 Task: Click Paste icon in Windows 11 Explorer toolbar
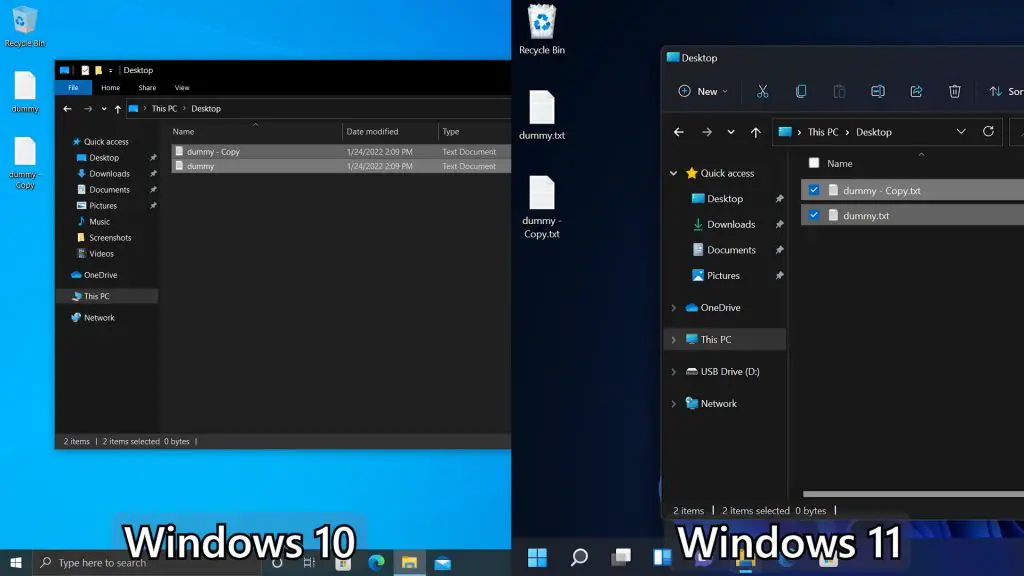point(839,91)
